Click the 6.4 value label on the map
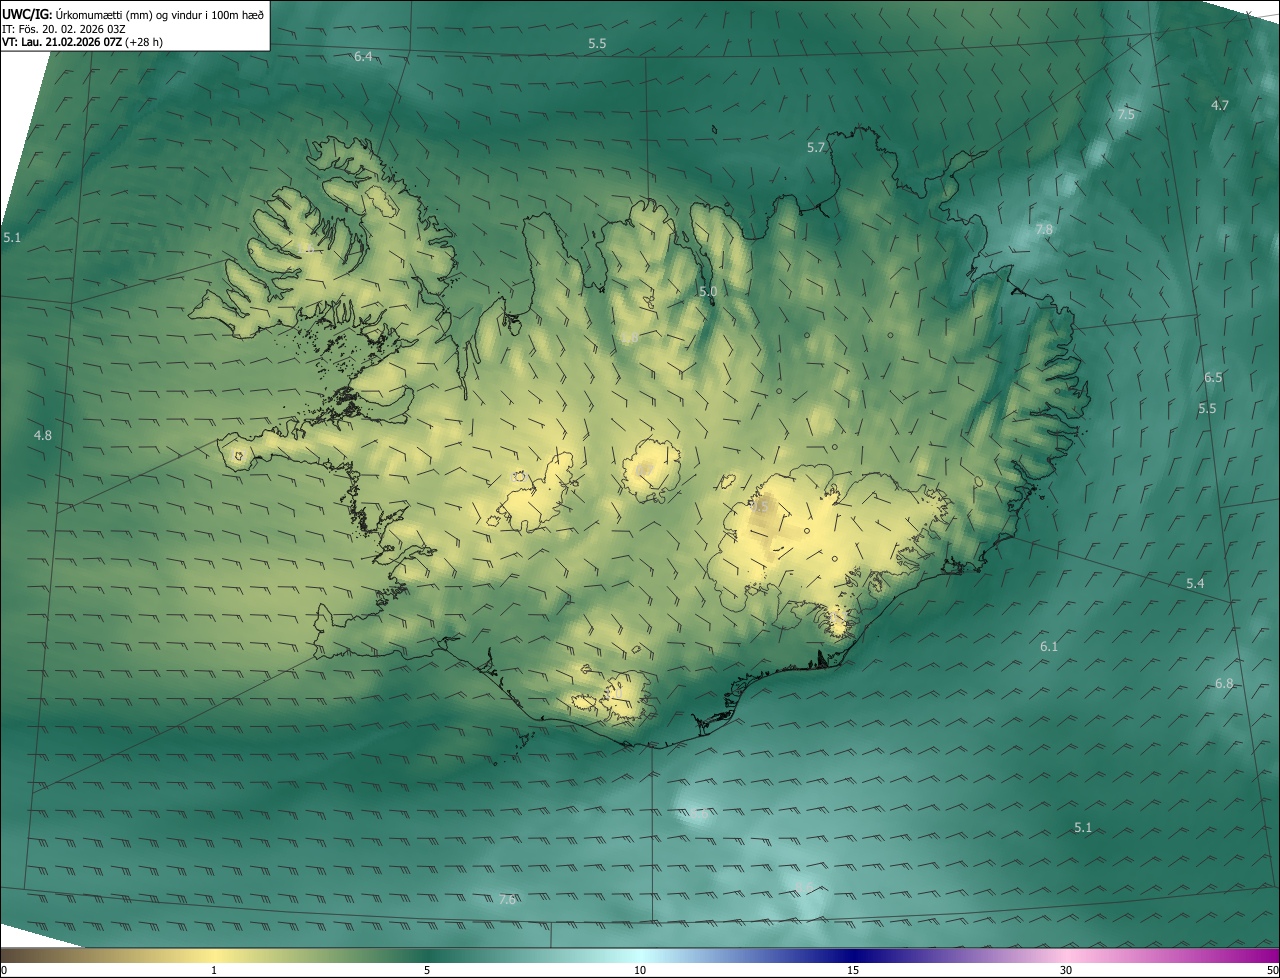 click(x=363, y=57)
